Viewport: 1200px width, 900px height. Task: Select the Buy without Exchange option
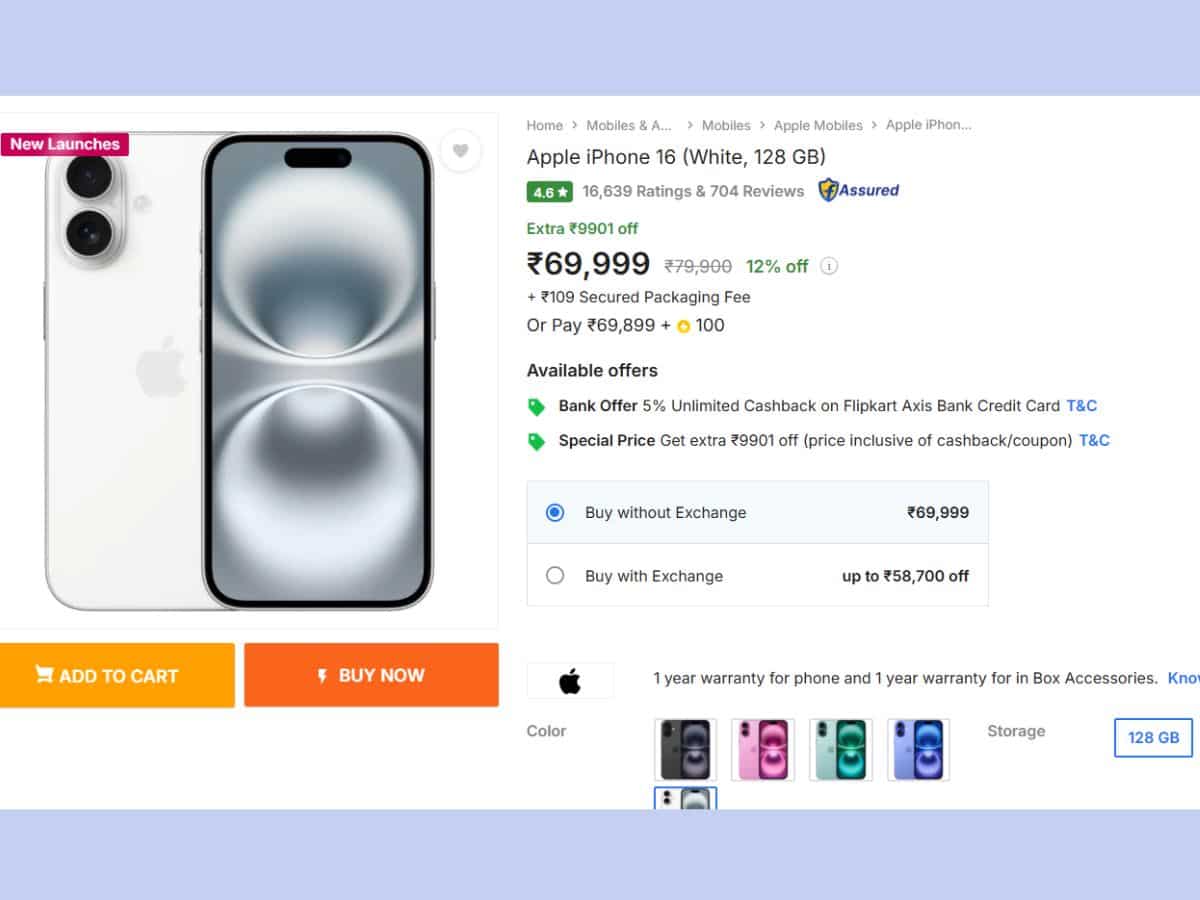click(556, 512)
